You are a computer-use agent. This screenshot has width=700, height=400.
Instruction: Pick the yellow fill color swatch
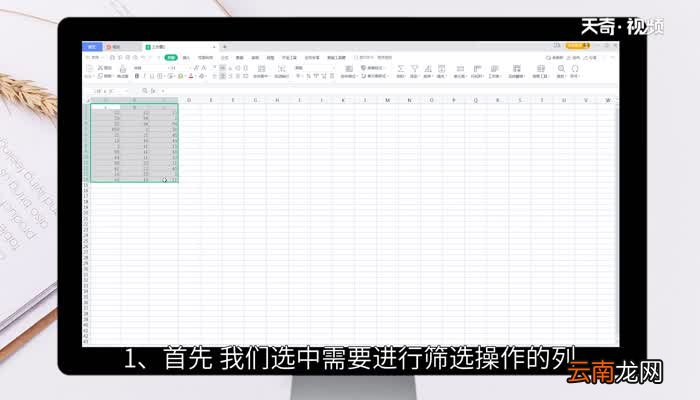tap(181, 76)
